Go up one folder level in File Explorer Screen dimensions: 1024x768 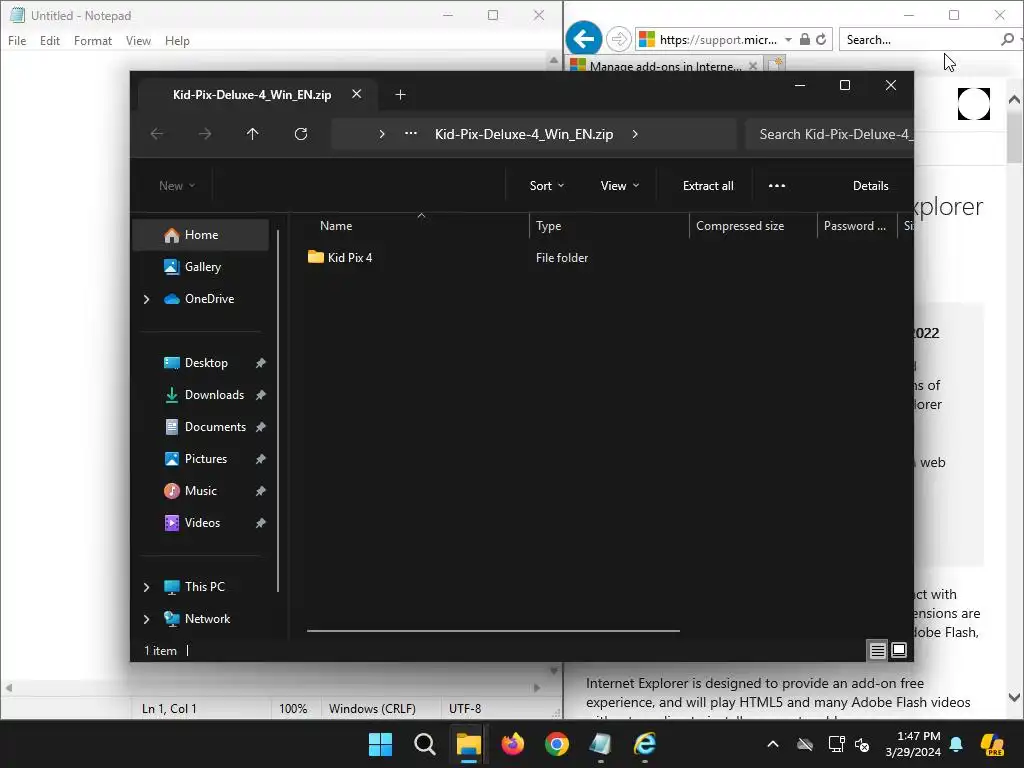tap(252, 134)
